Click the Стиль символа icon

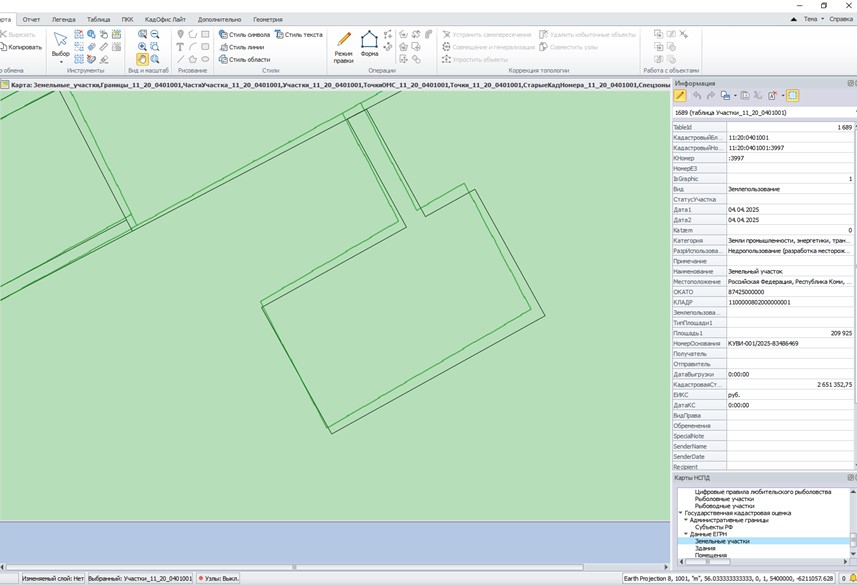(224, 34)
